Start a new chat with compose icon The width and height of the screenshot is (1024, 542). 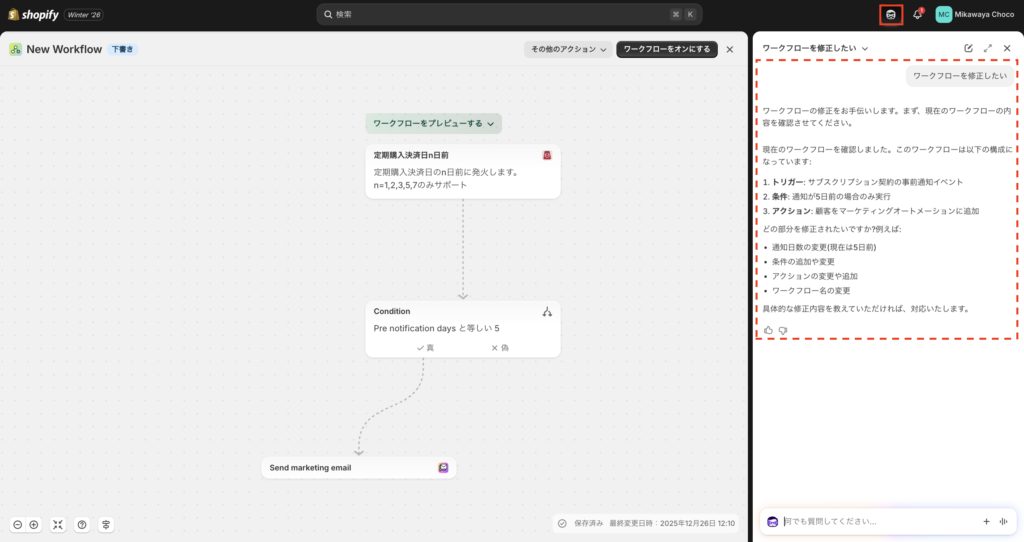point(968,48)
